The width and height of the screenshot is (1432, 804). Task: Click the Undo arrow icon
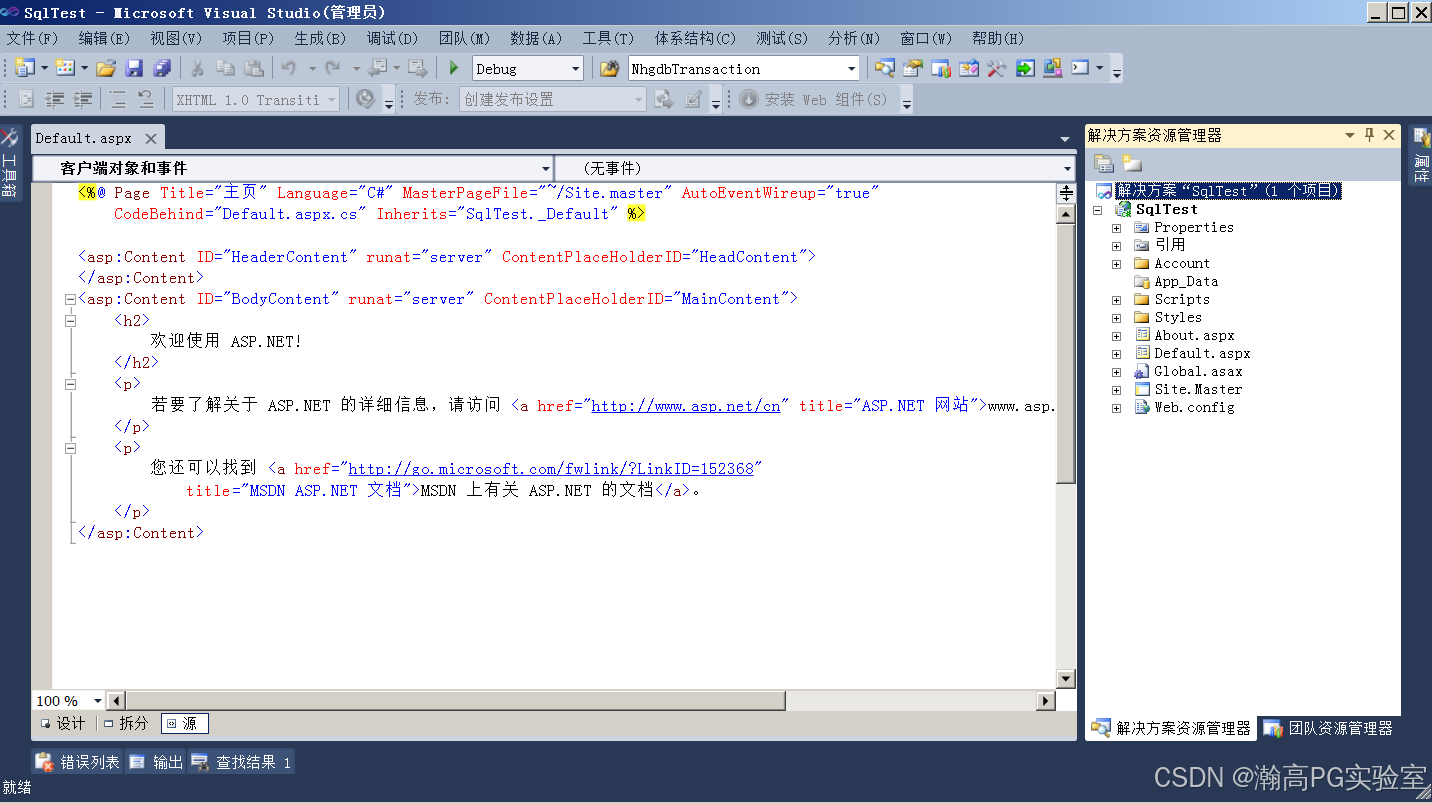pyautogui.click(x=289, y=68)
